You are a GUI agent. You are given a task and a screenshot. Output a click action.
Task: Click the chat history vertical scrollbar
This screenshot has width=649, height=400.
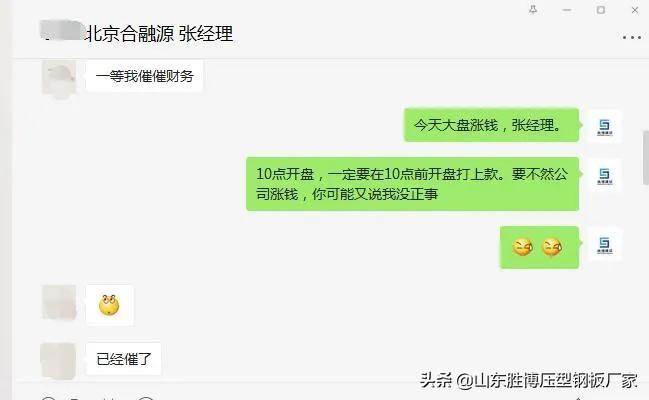tap(646, 157)
